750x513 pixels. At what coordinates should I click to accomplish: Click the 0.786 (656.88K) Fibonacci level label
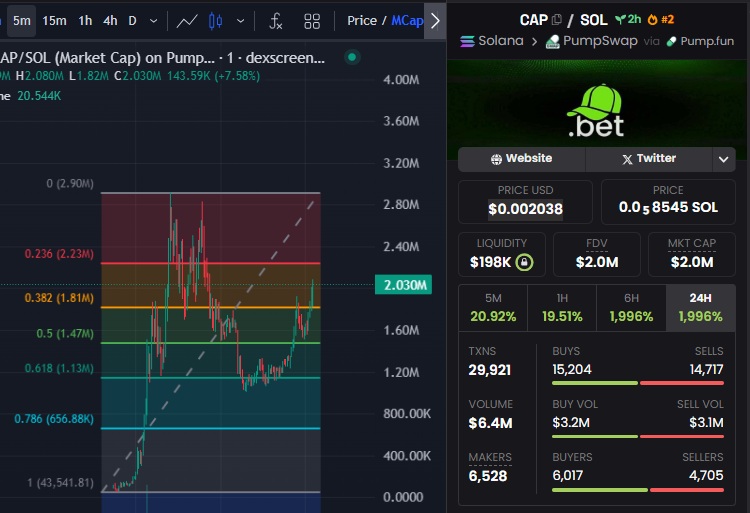coord(54,419)
